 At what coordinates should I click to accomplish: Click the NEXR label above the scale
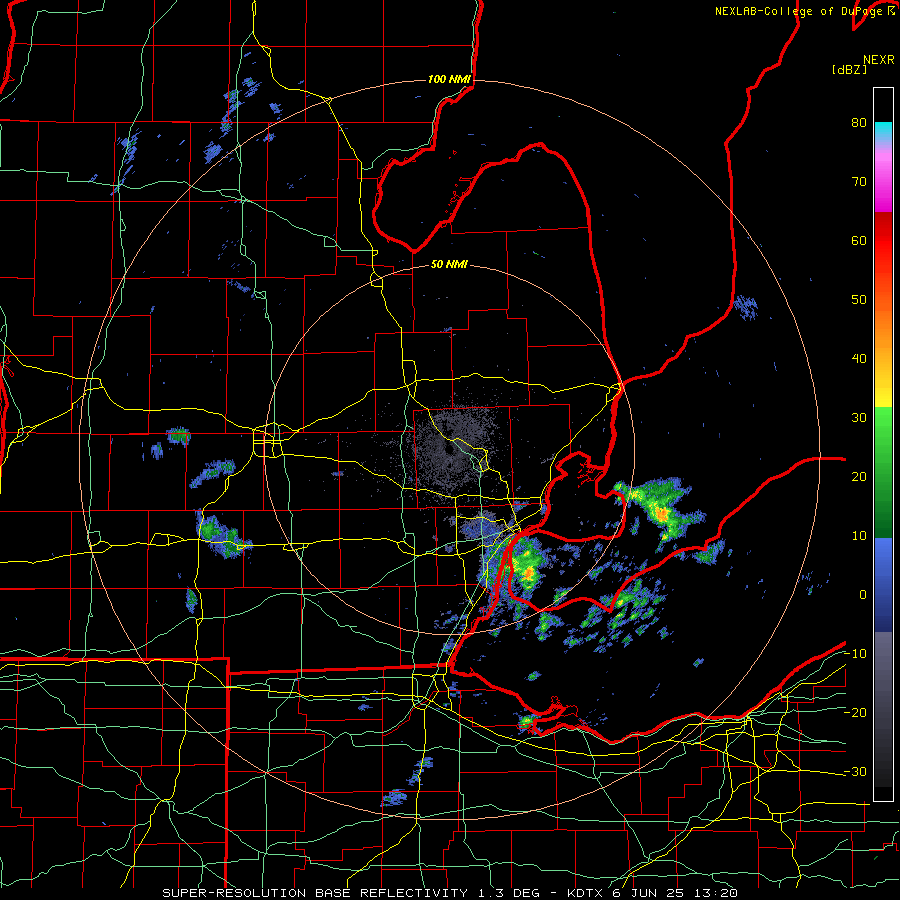pos(878,60)
